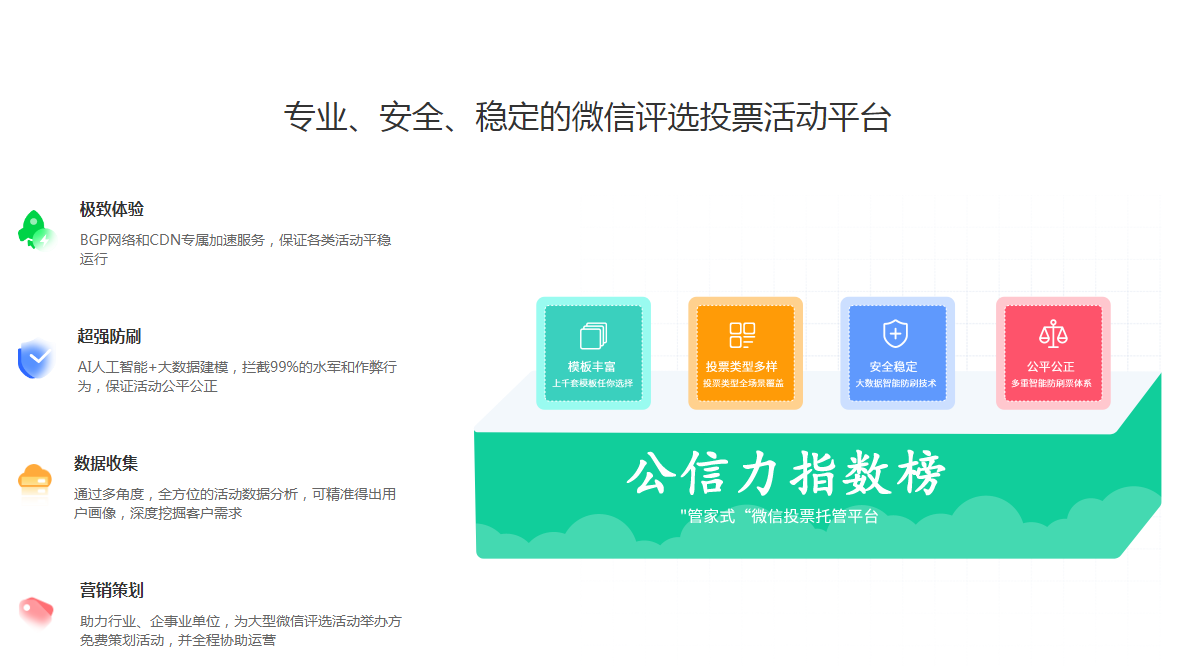This screenshot has height=670, width=1200.
Task: Click the QR grid icon in 投票类型多样 card
Action: click(742, 335)
